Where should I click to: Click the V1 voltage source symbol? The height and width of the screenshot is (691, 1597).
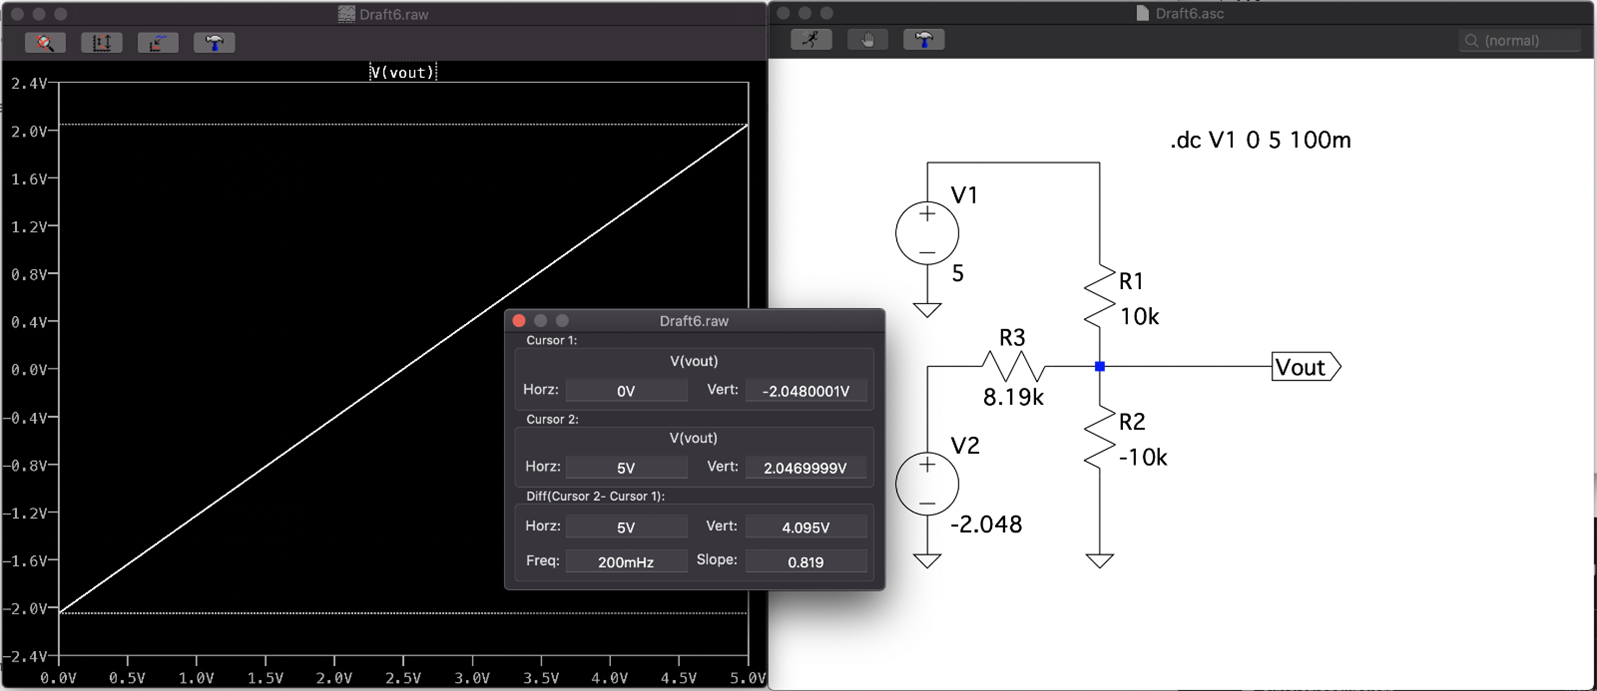click(x=927, y=233)
